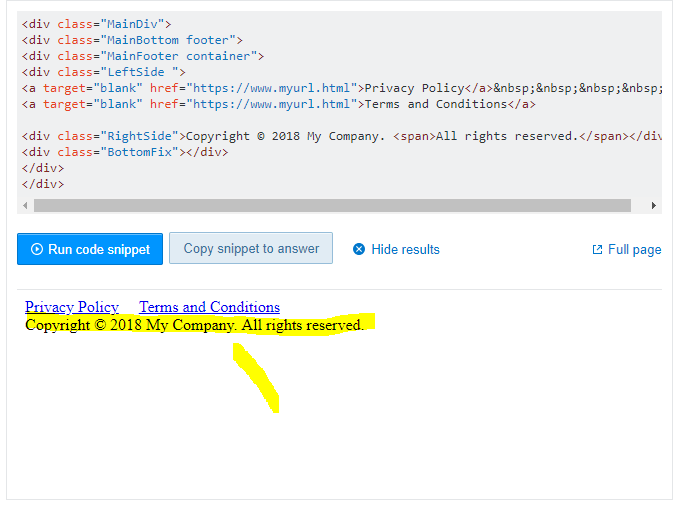Open the Privacy Policy link in results
The height and width of the screenshot is (506, 682).
(72, 307)
